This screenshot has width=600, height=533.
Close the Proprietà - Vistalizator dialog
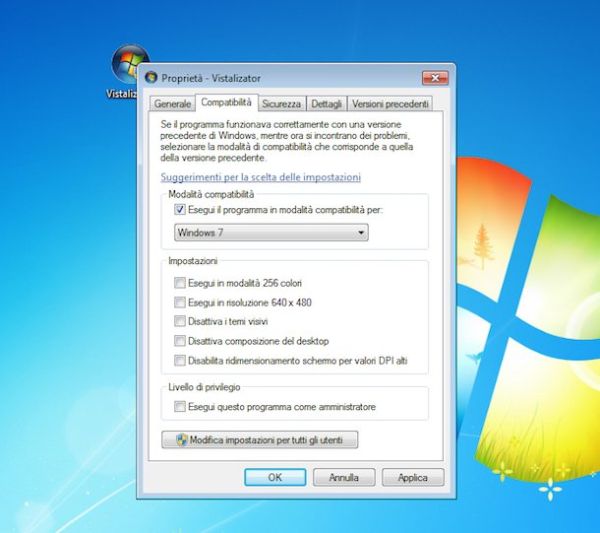(434, 77)
